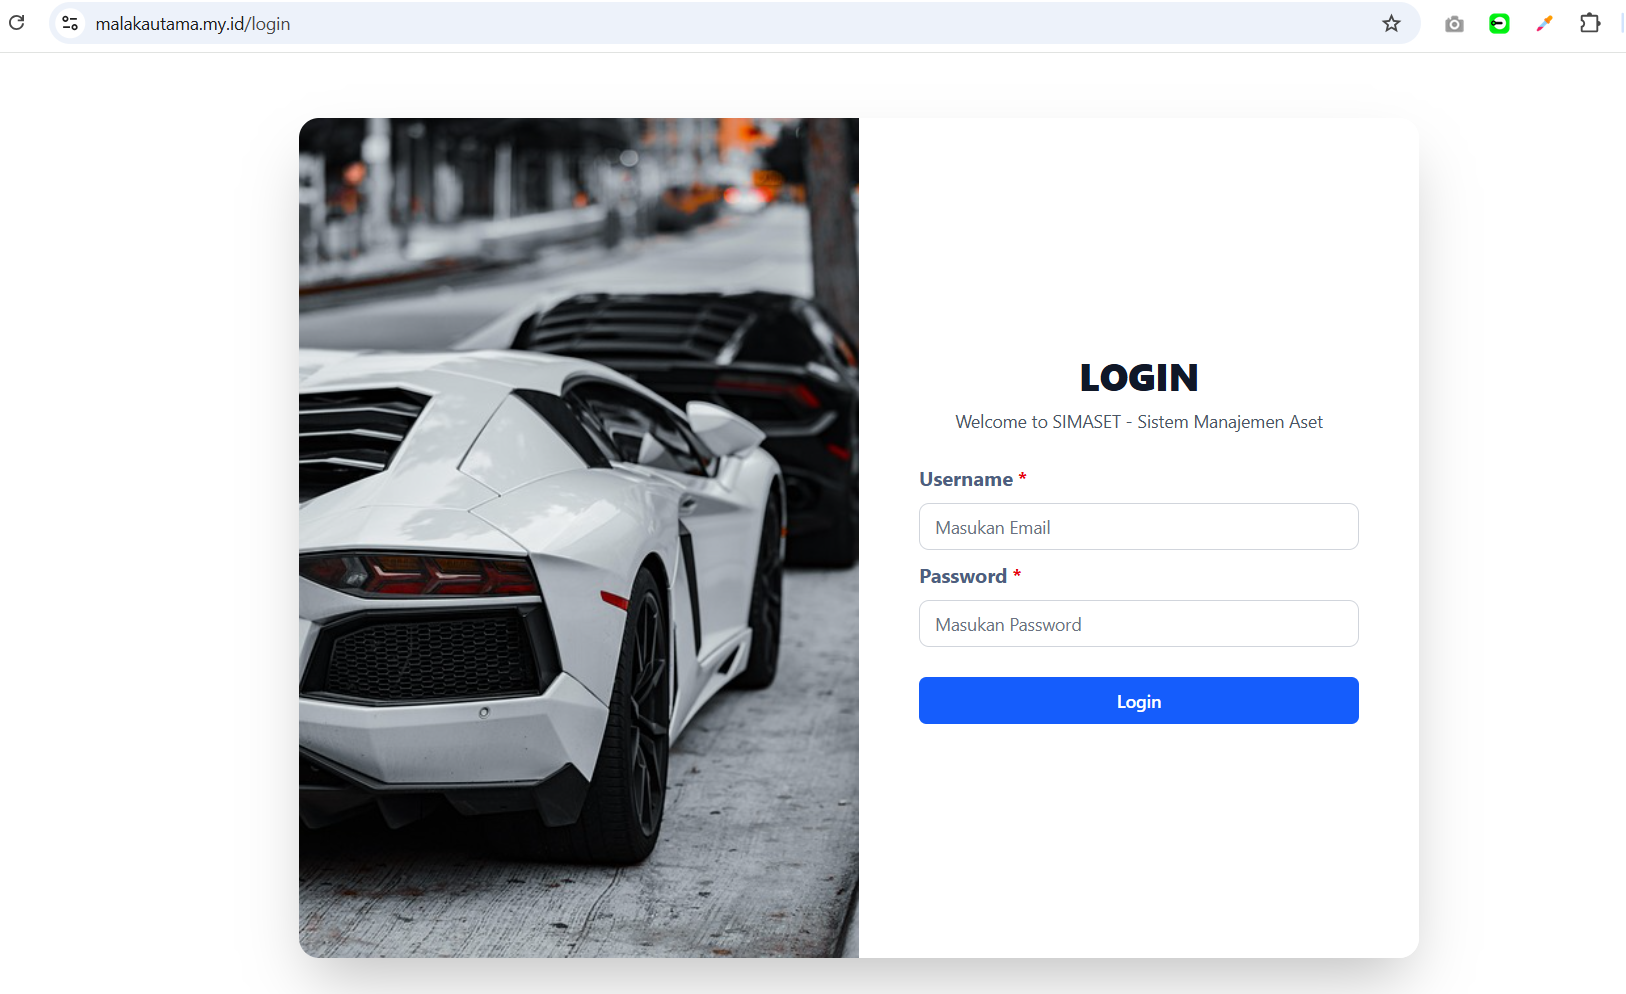Click the red asterisk next to Username

pyautogui.click(x=1022, y=478)
